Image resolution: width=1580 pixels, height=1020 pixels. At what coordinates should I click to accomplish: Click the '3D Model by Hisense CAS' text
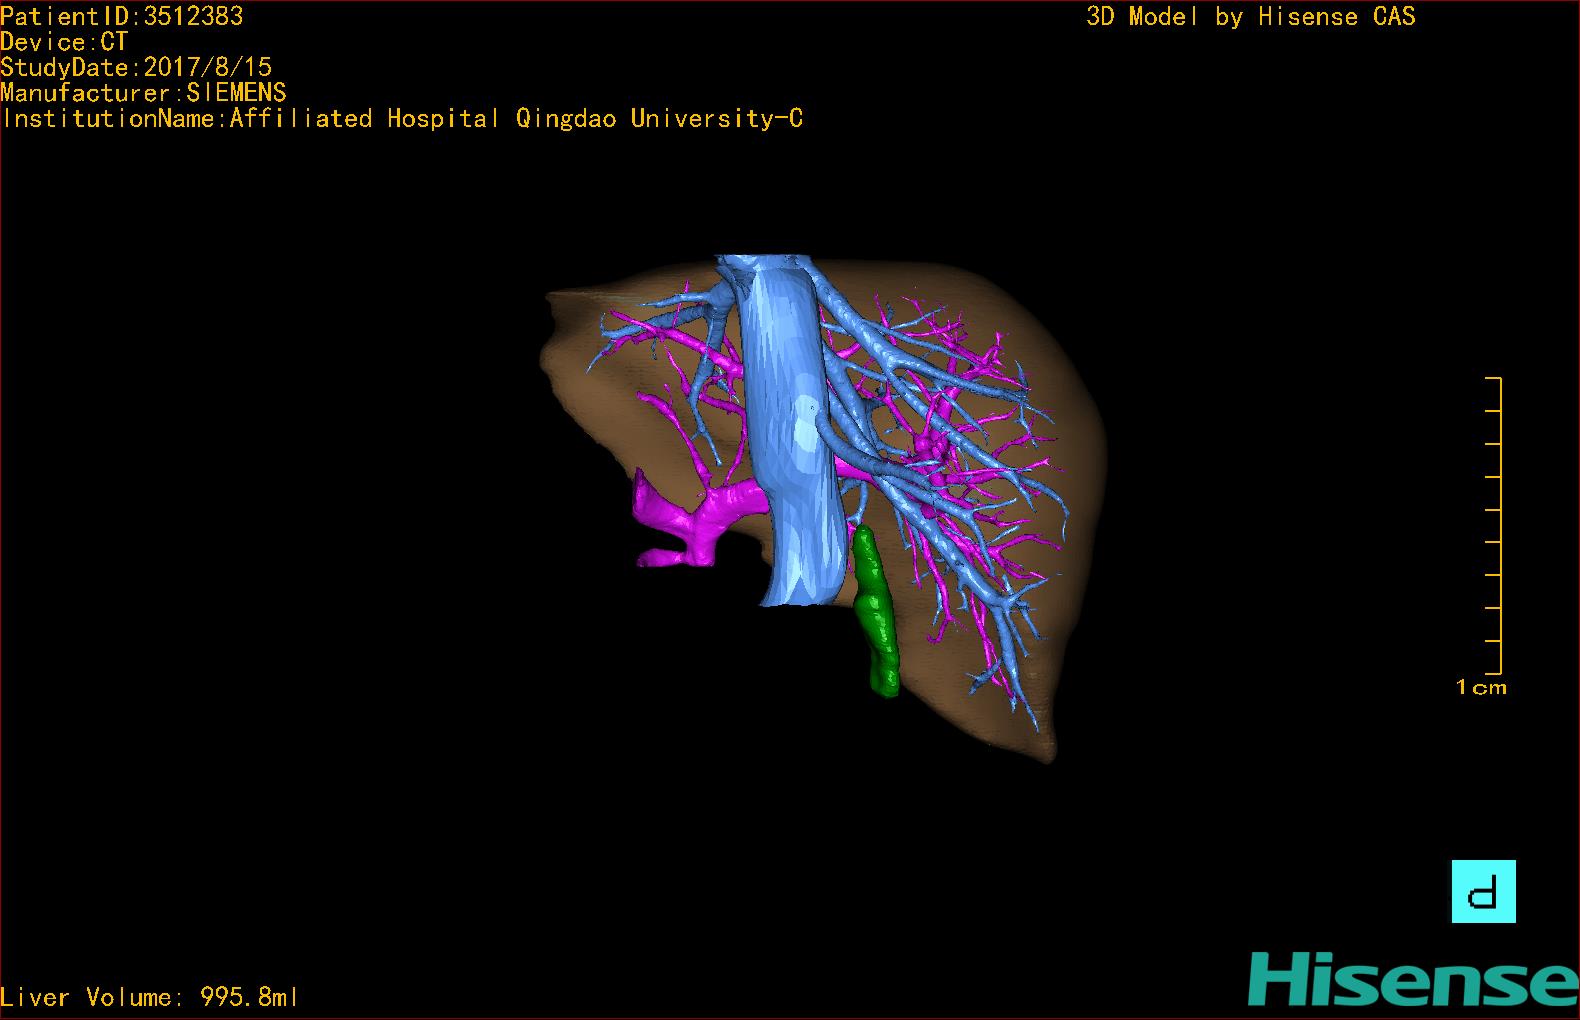(x=1251, y=16)
